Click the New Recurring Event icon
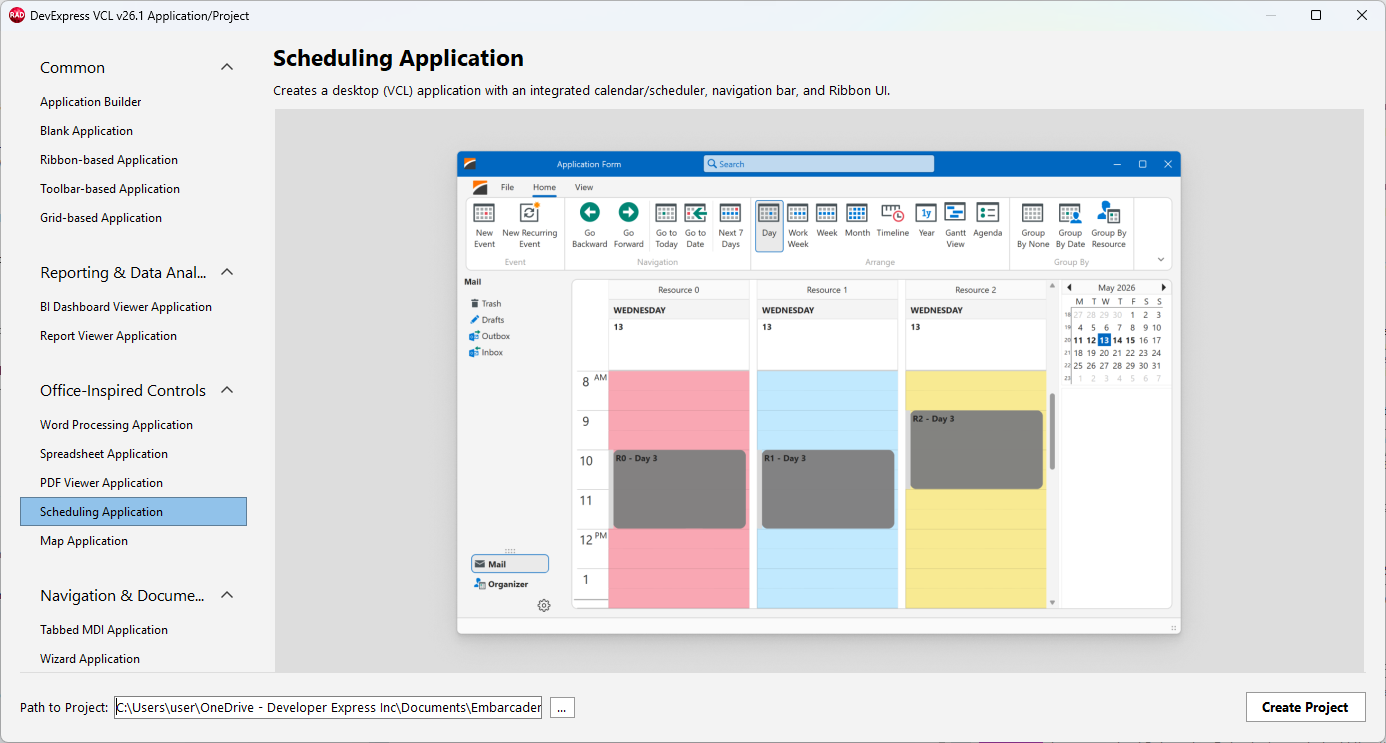 point(529,213)
